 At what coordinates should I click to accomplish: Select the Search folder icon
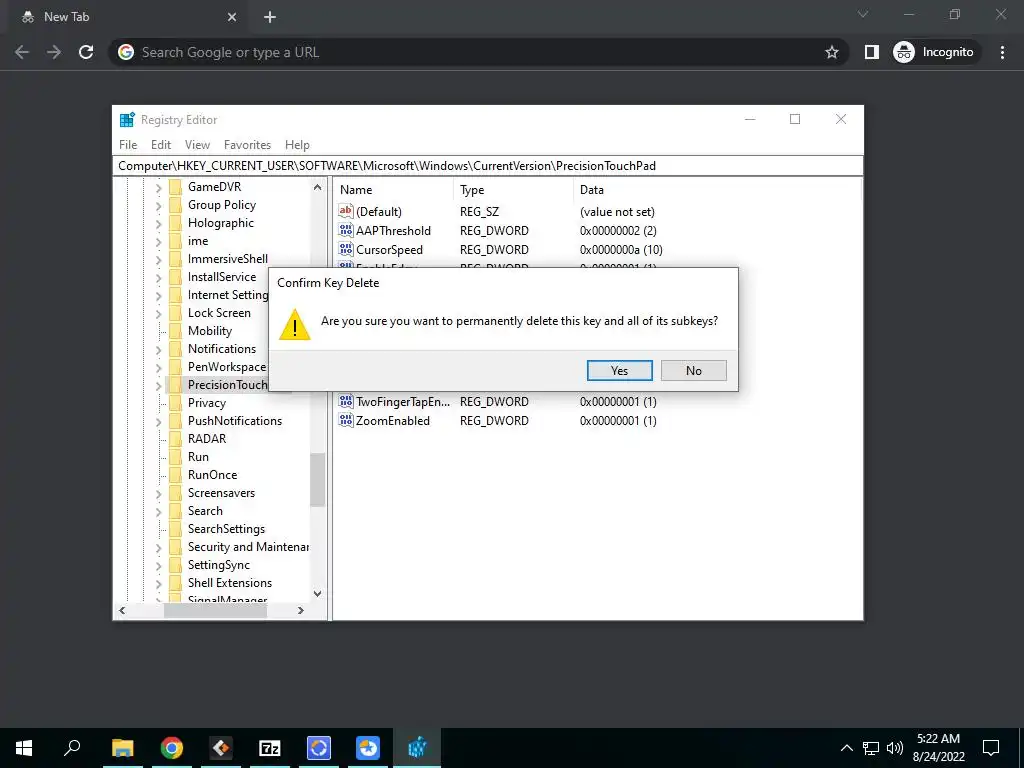[x=174, y=511]
